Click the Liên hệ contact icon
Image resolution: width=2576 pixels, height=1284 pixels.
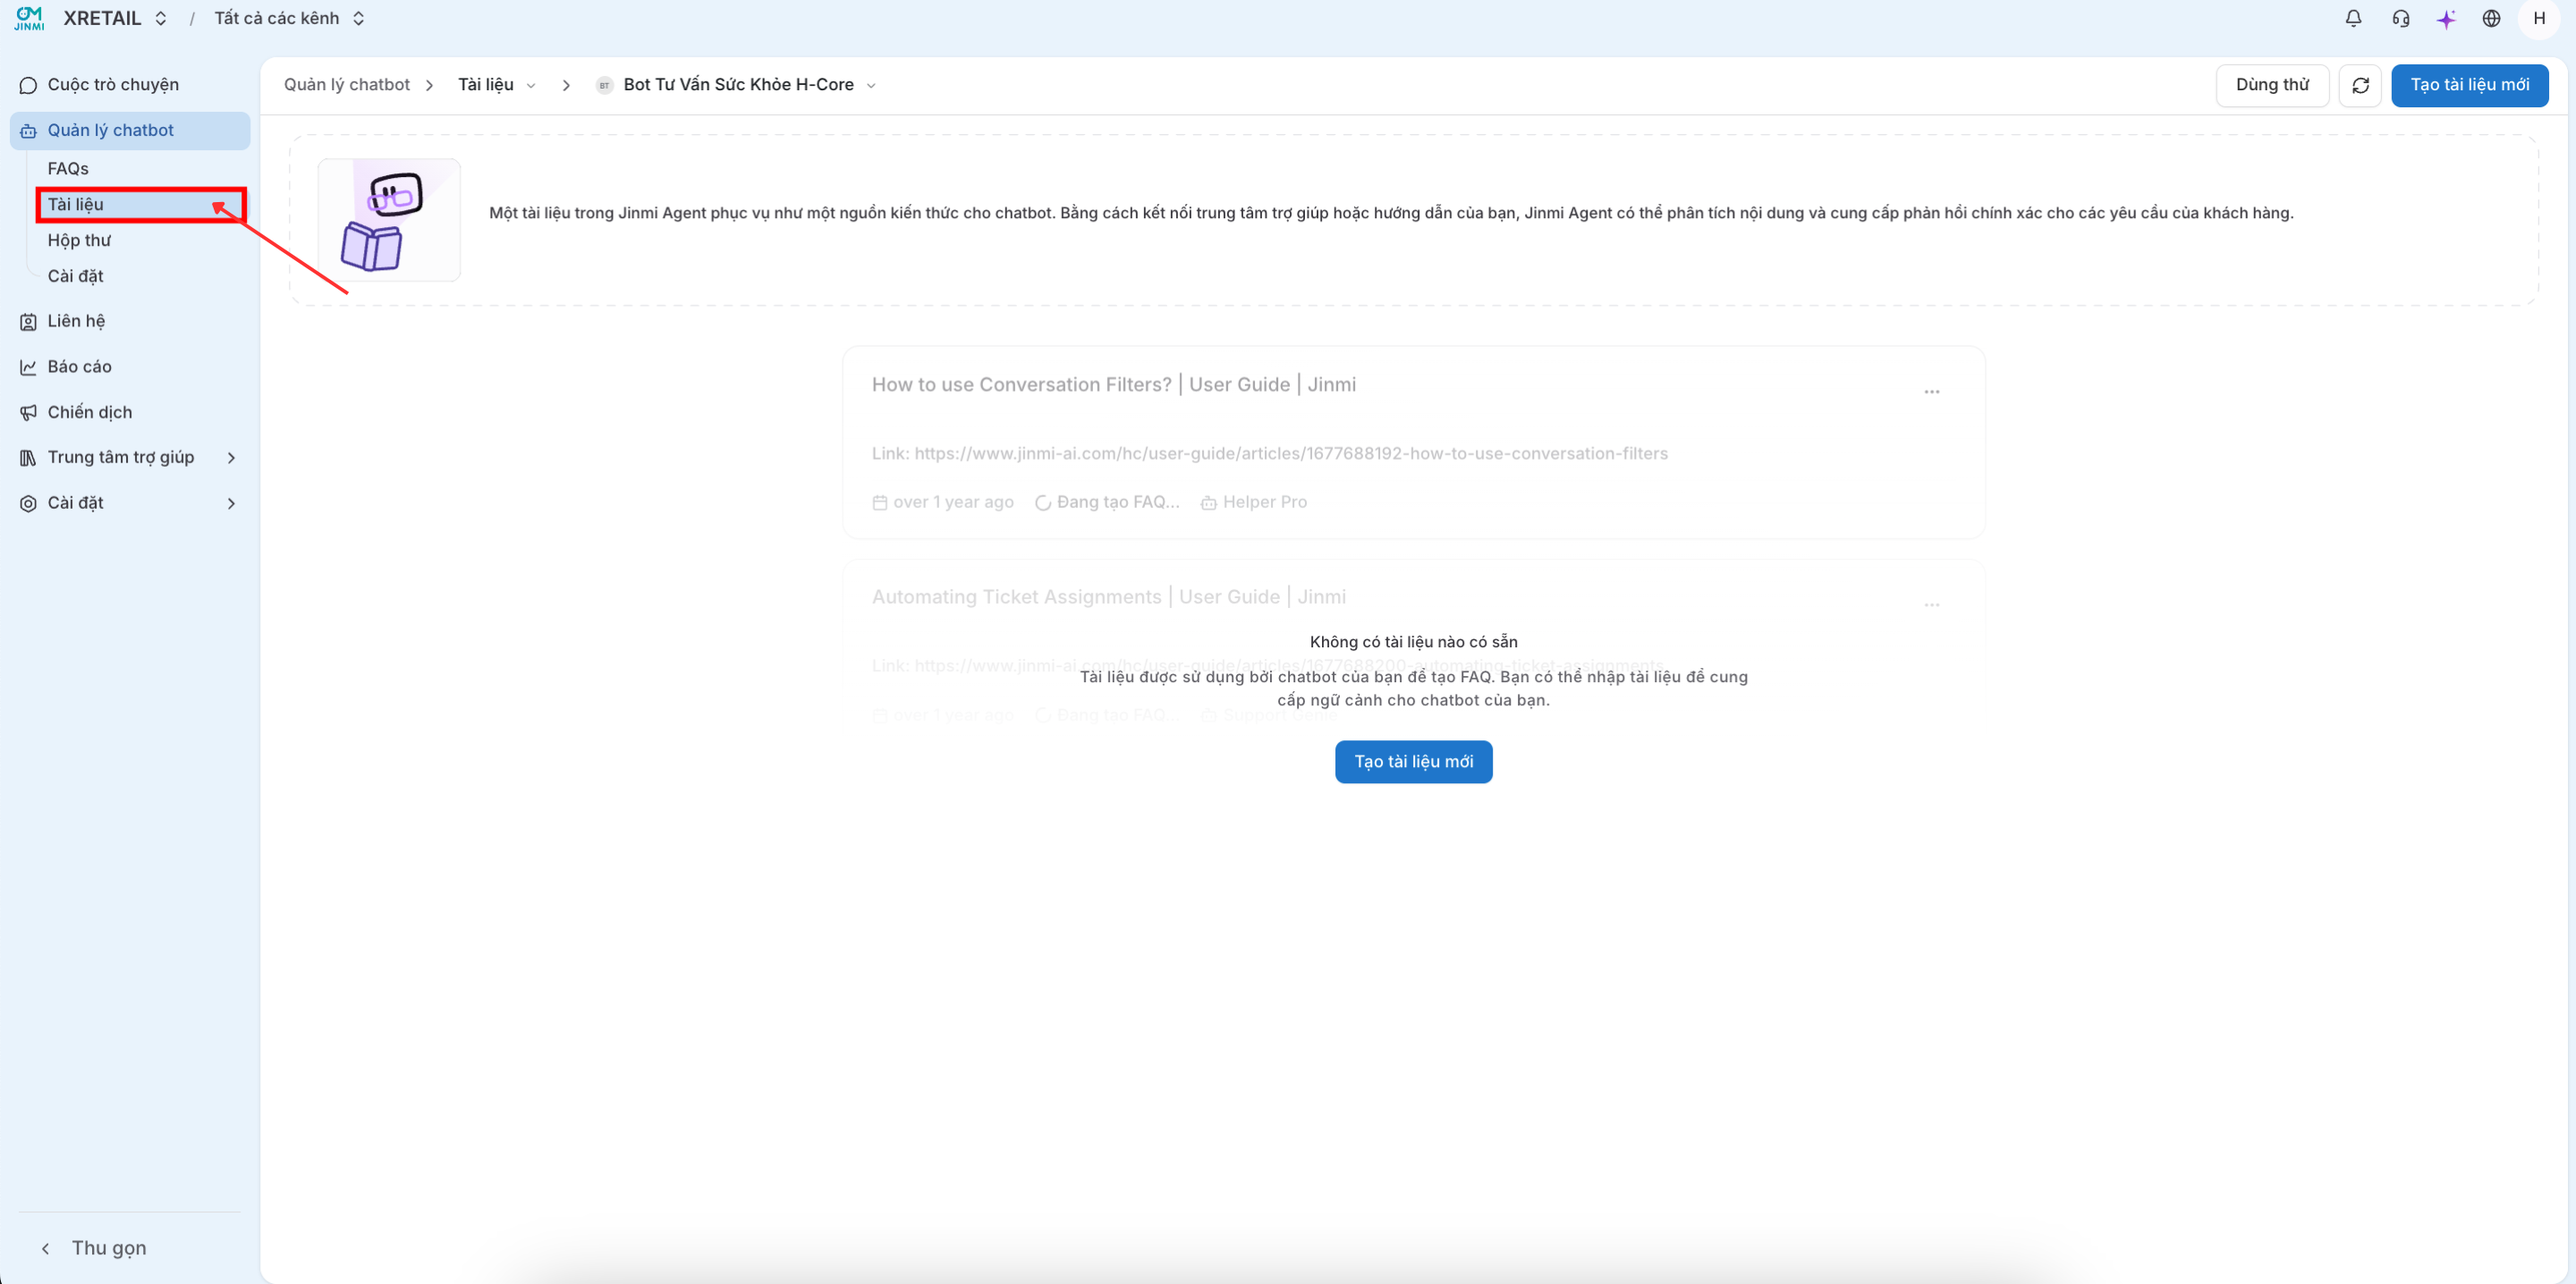(x=28, y=322)
